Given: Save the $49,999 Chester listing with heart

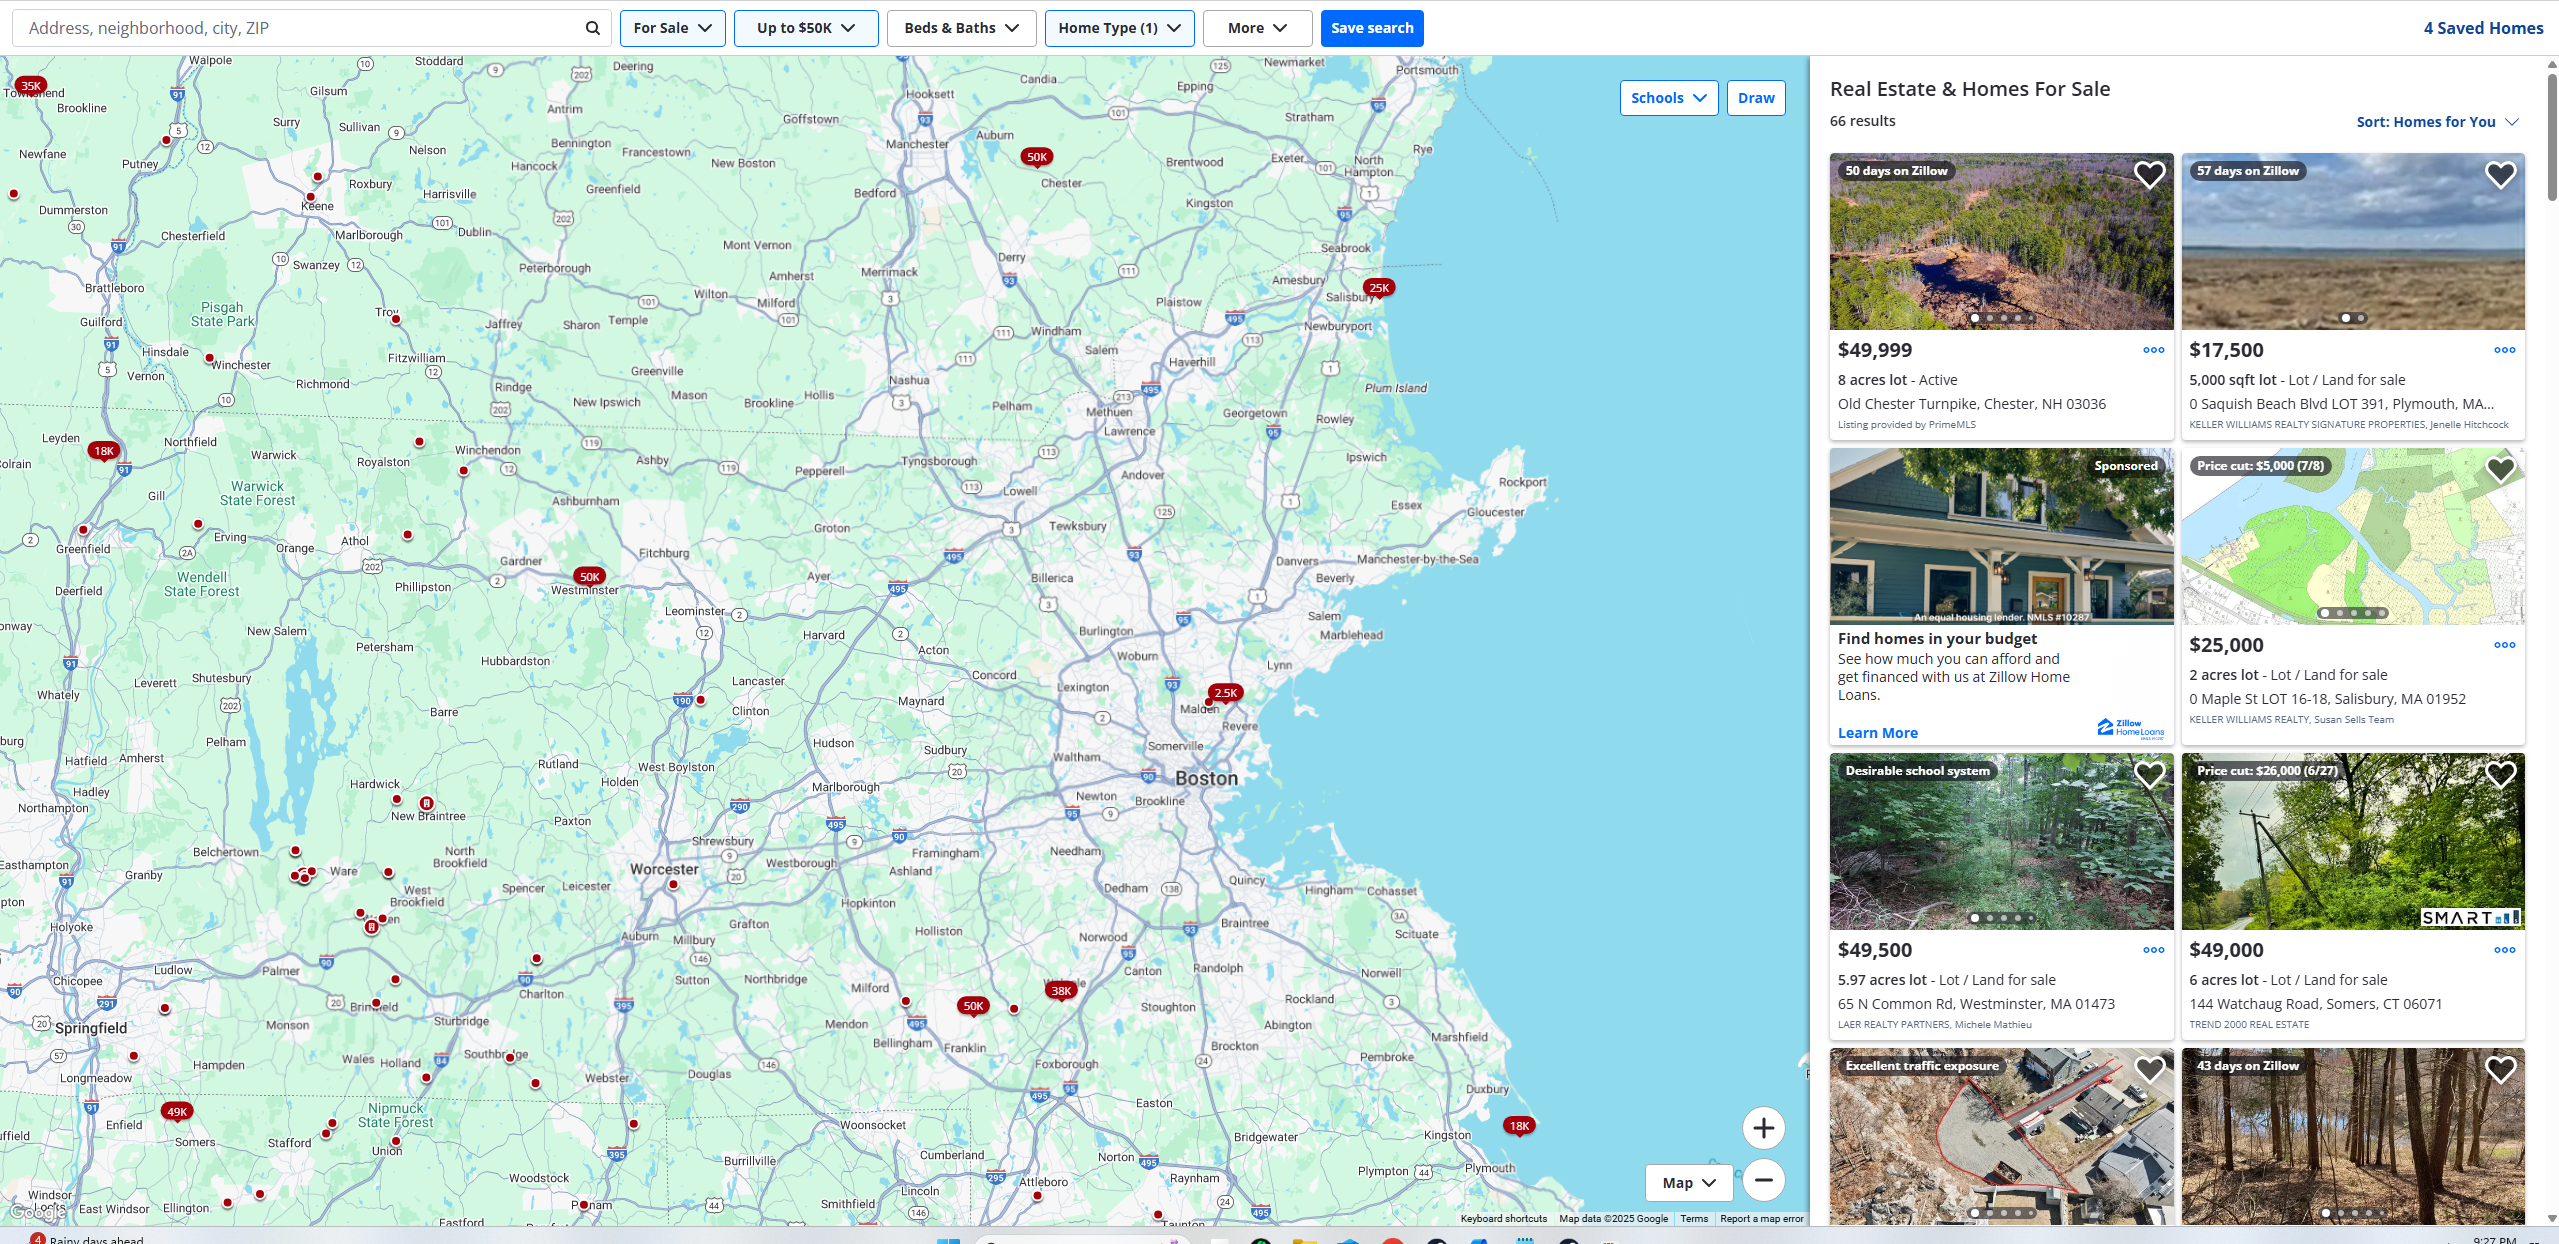Looking at the screenshot, I should [2149, 175].
